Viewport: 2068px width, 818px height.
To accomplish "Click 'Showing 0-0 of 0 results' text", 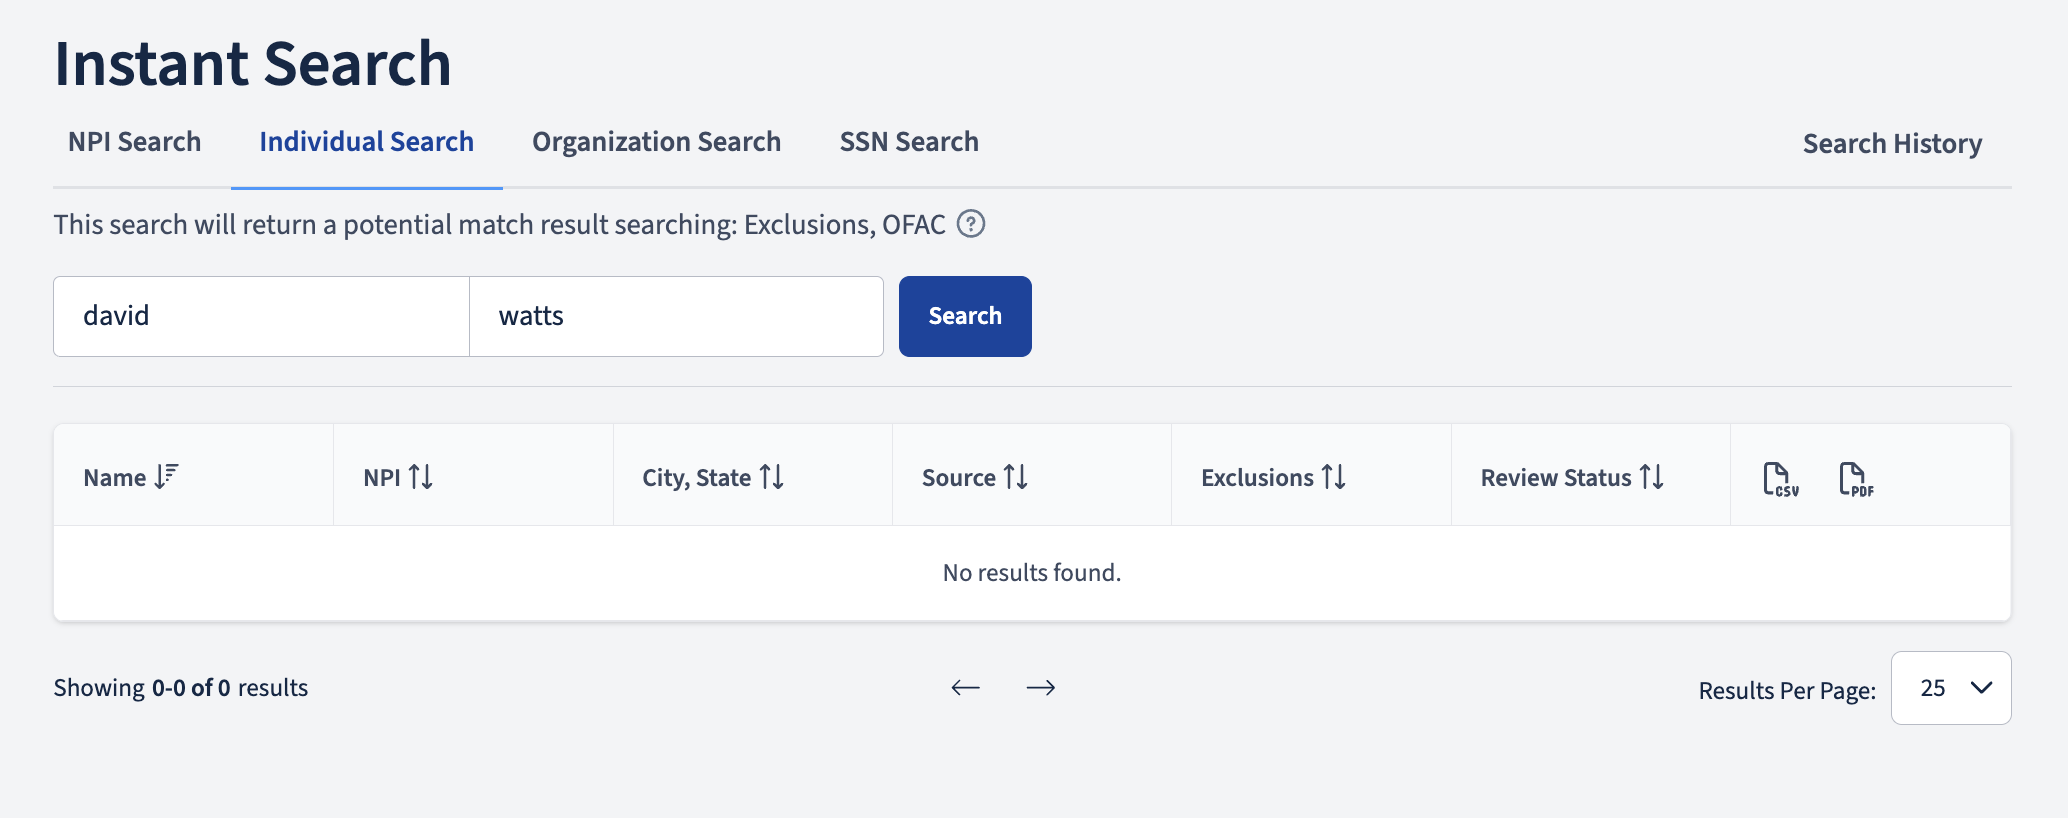I will pyautogui.click(x=181, y=688).
